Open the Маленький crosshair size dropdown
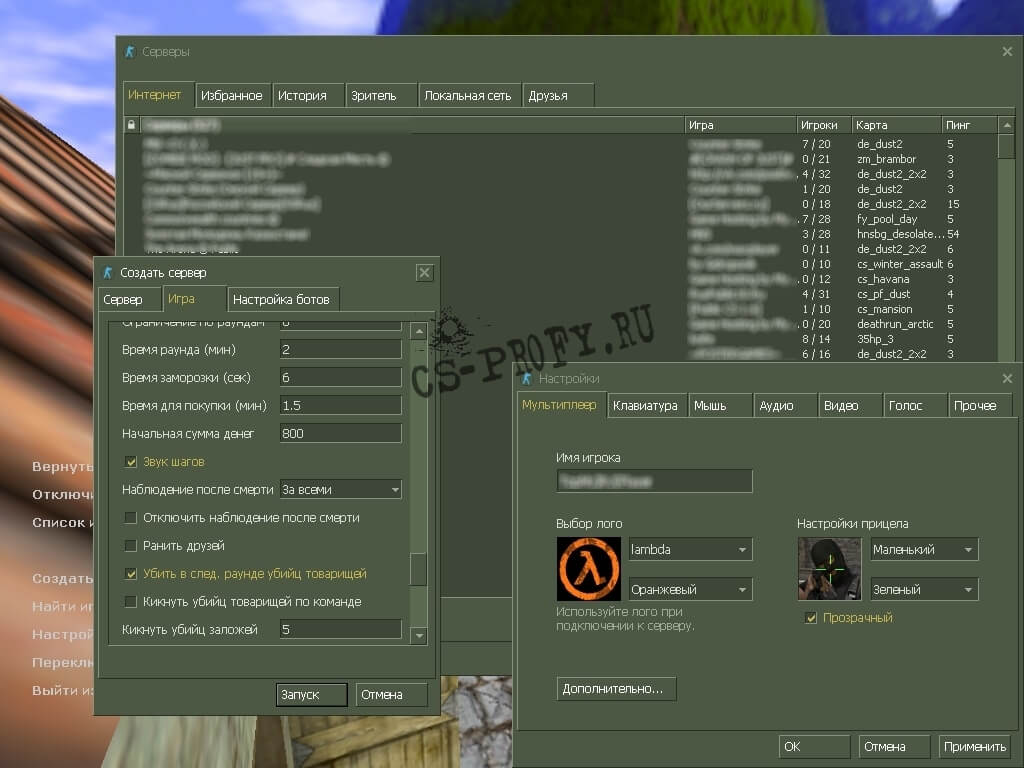1024x768 pixels. coord(923,550)
